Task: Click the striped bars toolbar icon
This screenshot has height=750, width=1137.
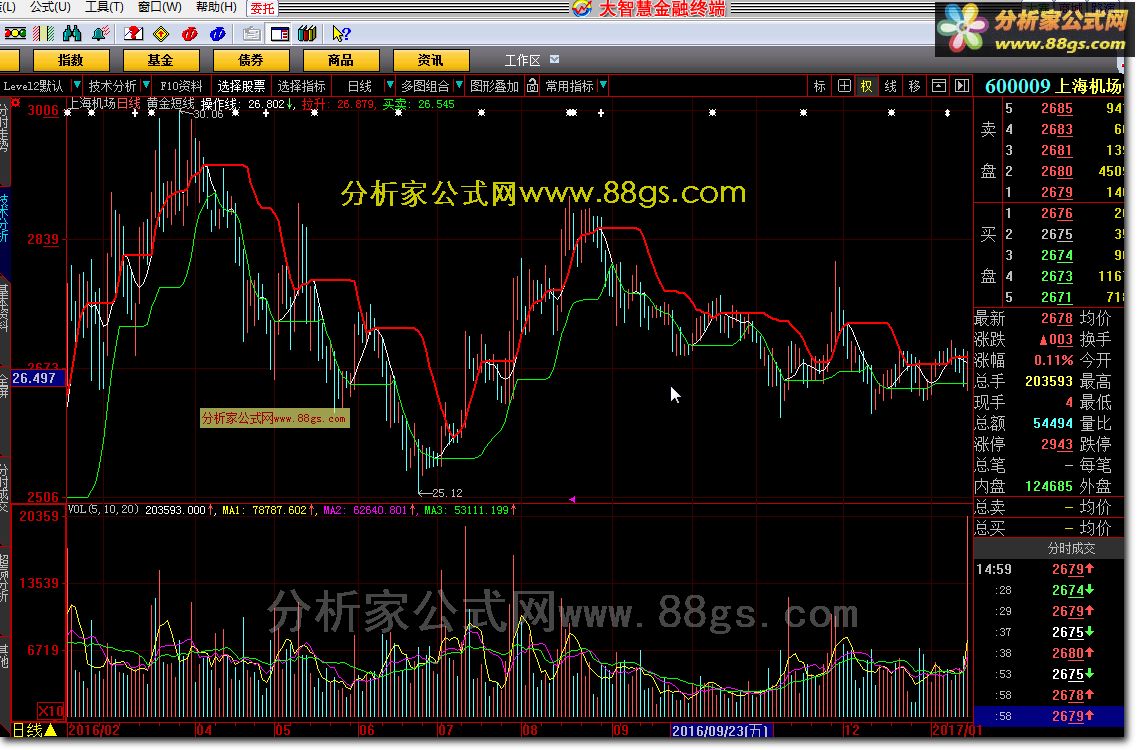Action: (44, 33)
